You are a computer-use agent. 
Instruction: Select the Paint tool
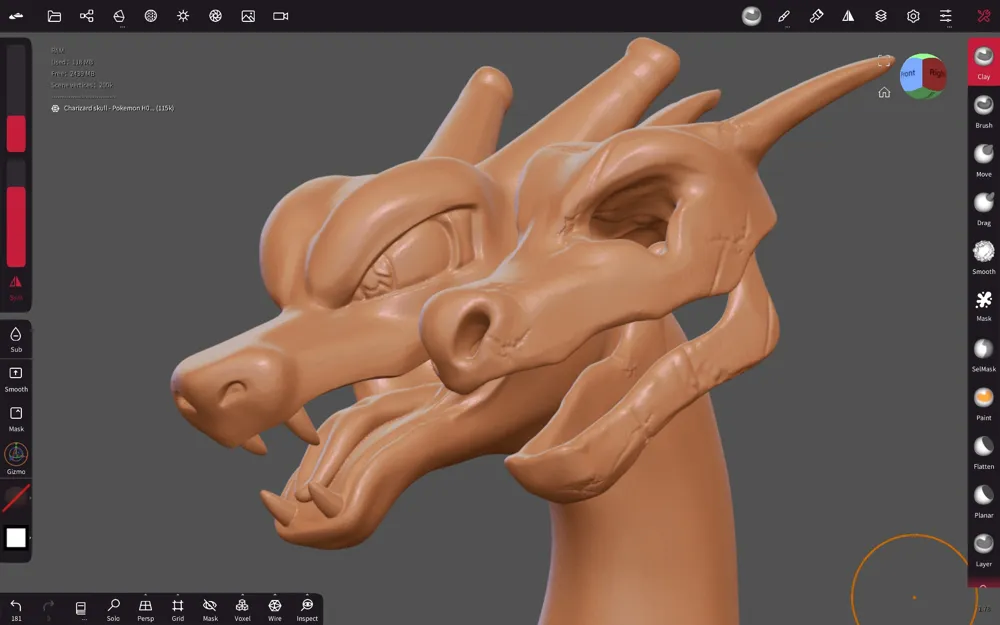pos(983,403)
